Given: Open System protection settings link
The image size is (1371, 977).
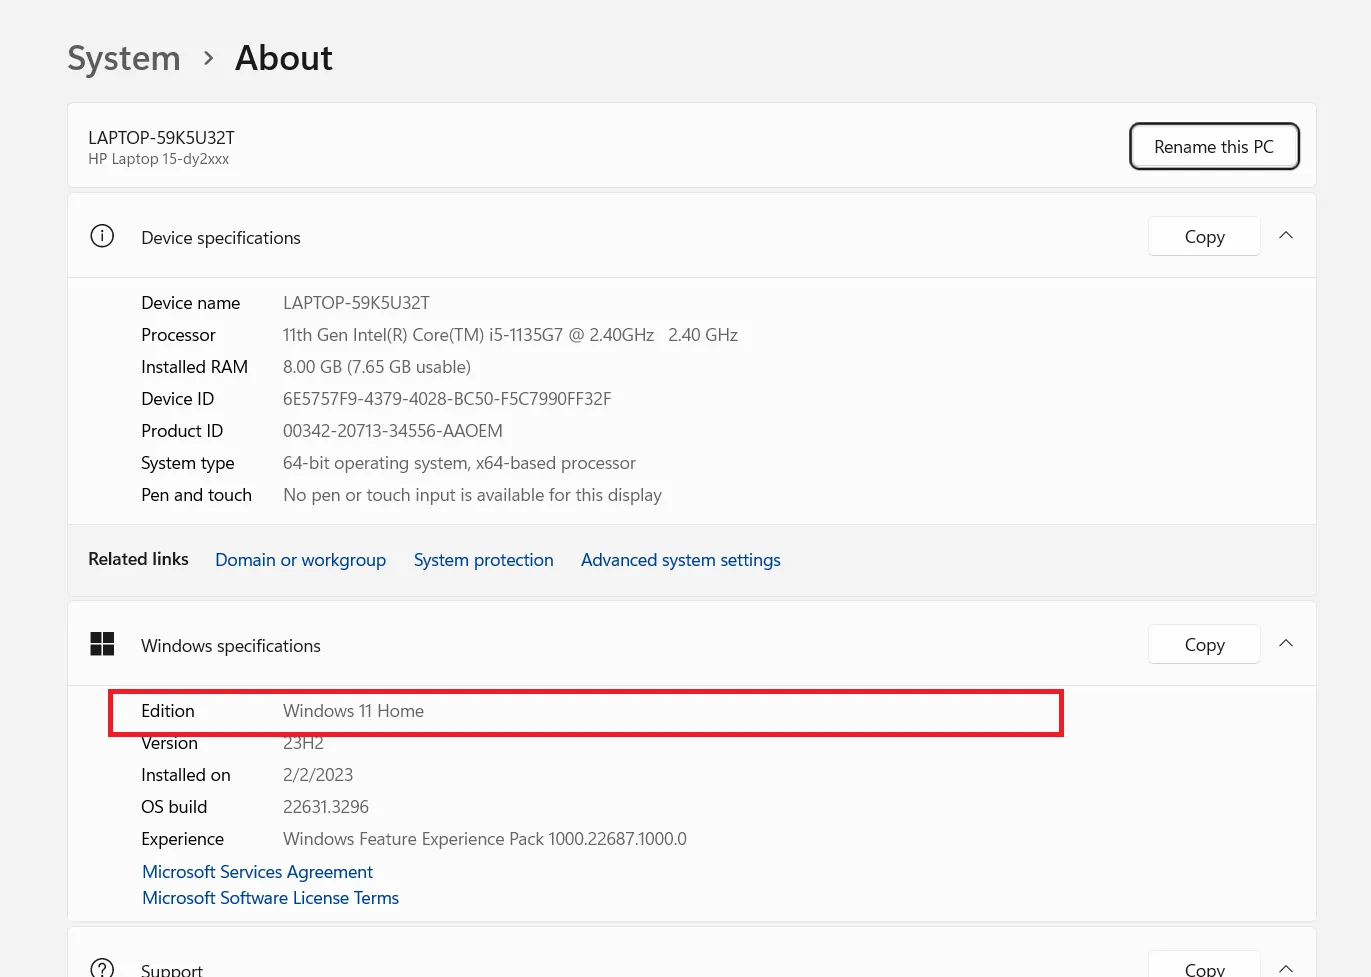Looking at the screenshot, I should (x=483, y=560).
